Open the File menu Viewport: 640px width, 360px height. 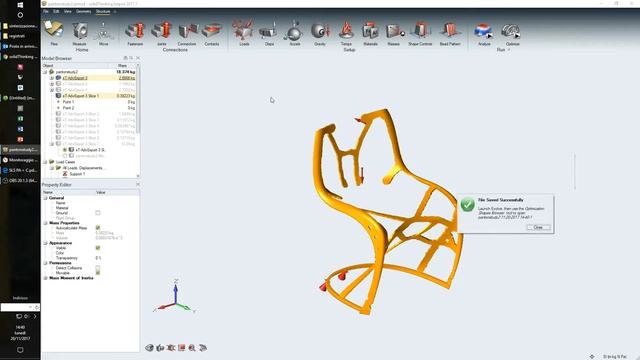point(46,11)
